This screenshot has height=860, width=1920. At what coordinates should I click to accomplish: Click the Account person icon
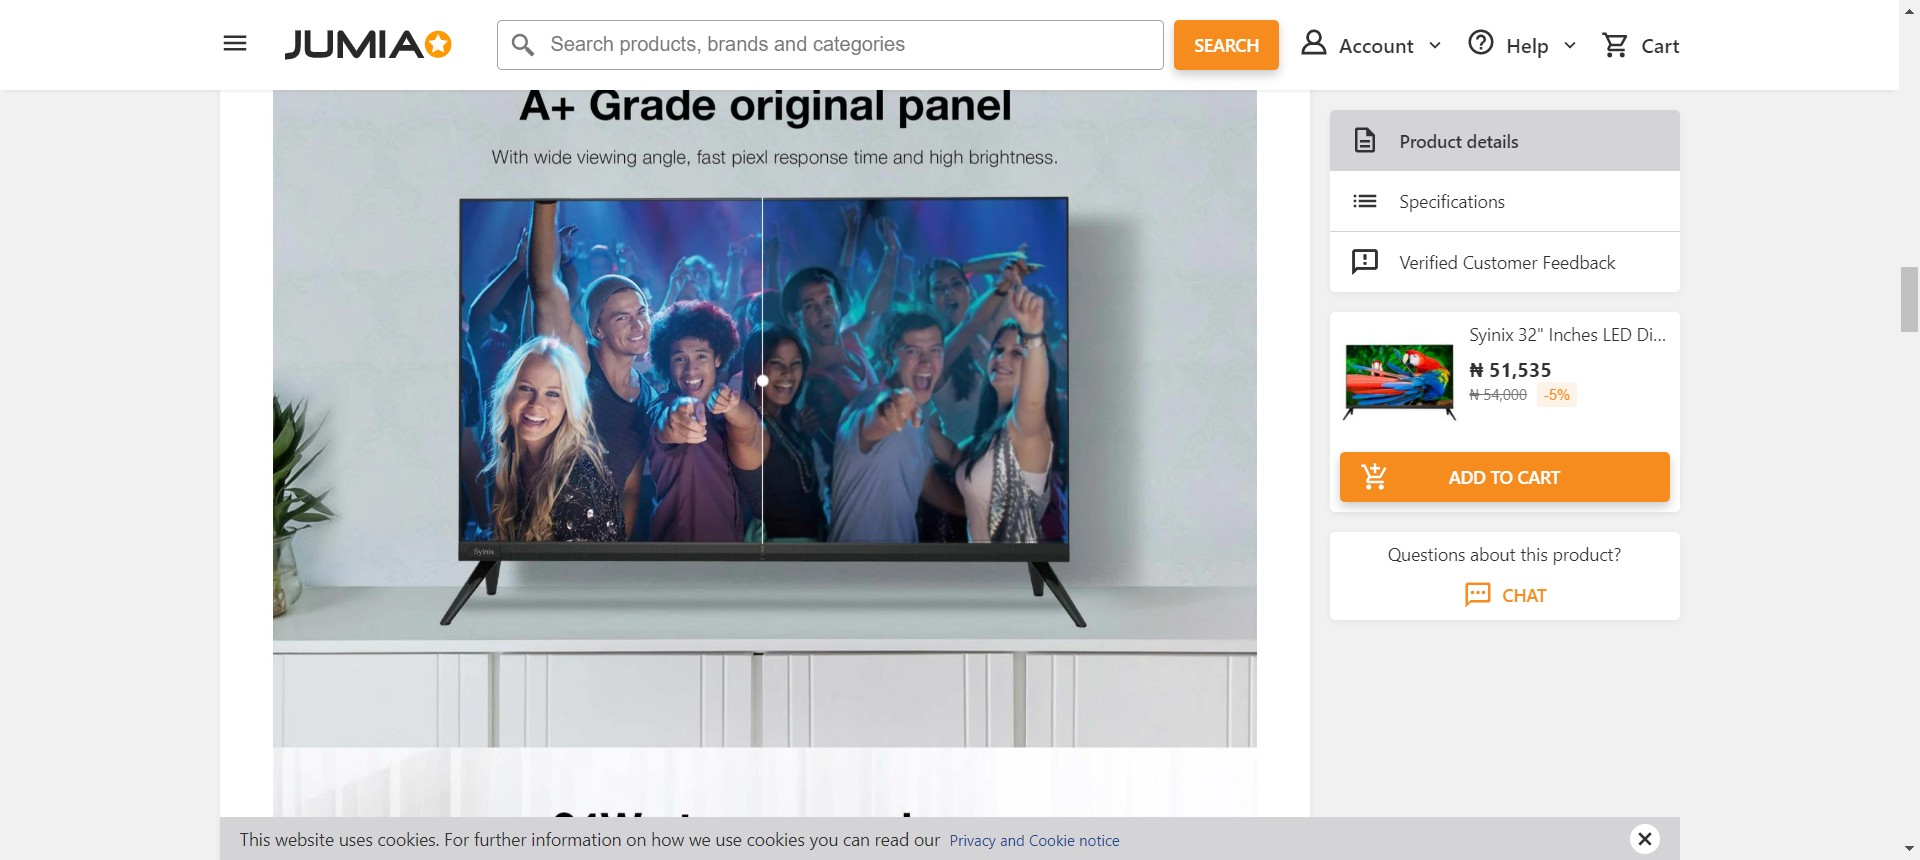[1313, 43]
